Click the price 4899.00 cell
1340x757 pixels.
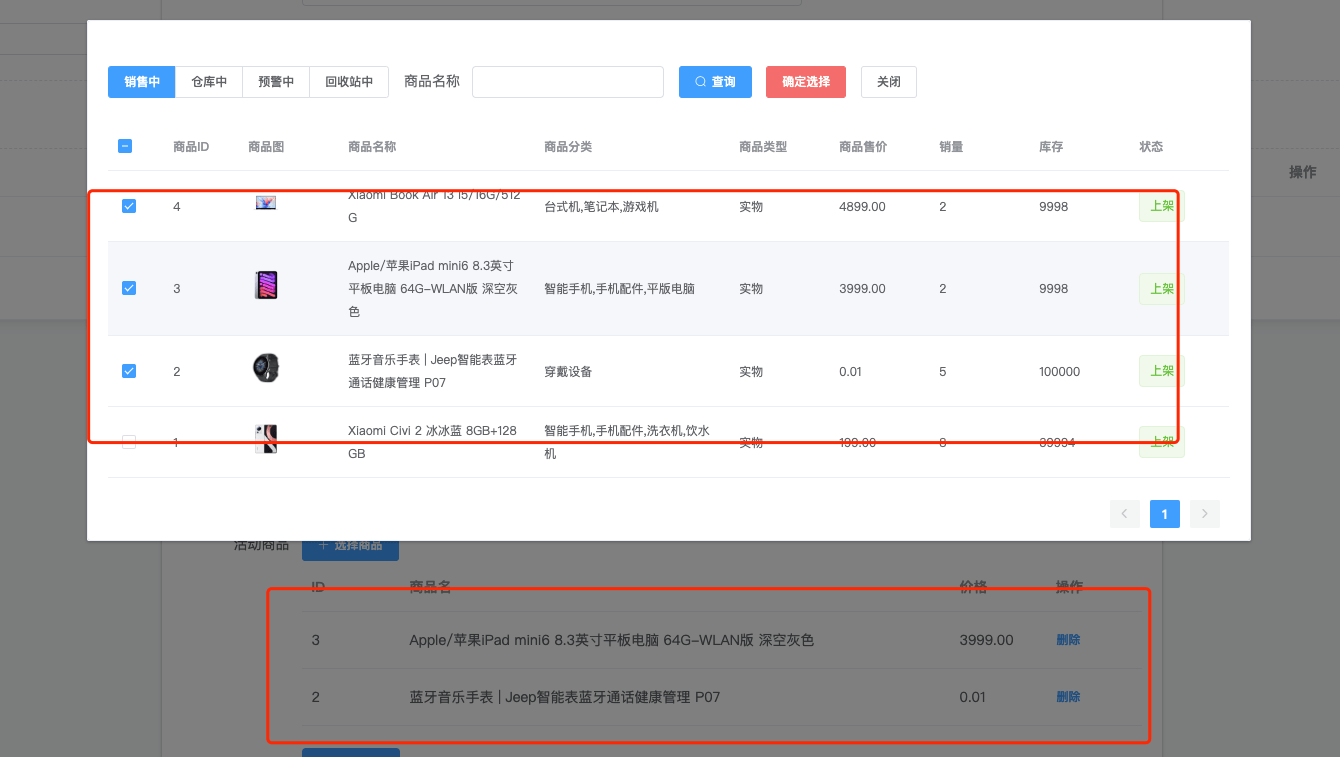point(862,207)
